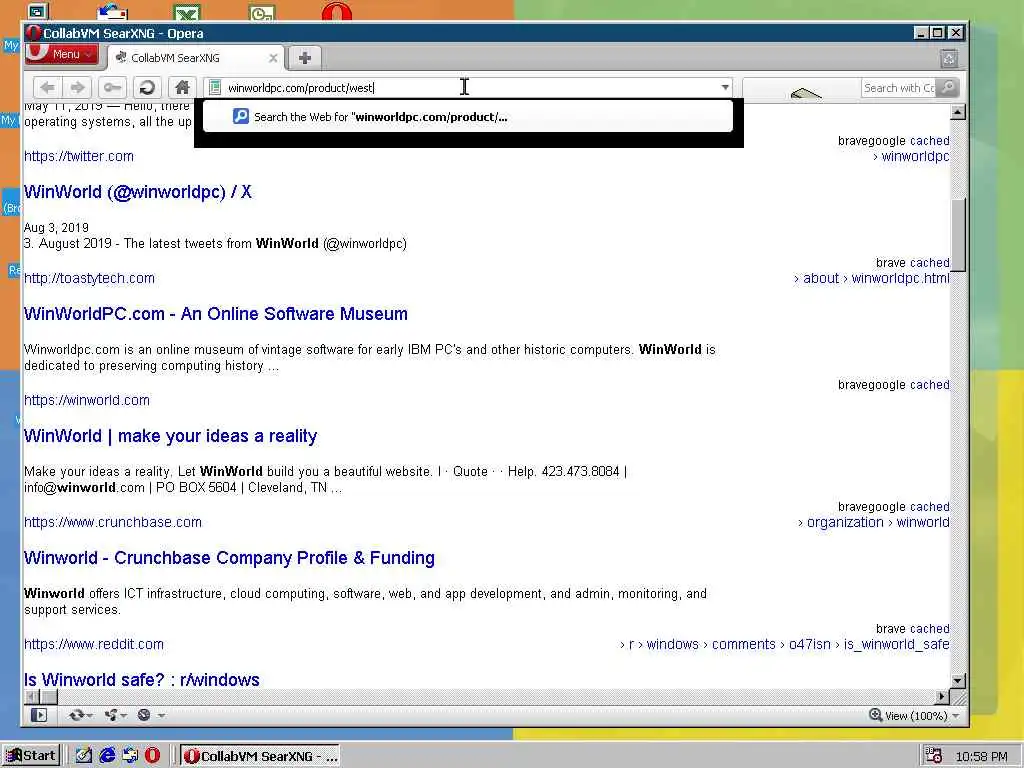Viewport: 1024px width, 768px height.
Task: Open the https://winworld.com link
Action: (x=87, y=400)
